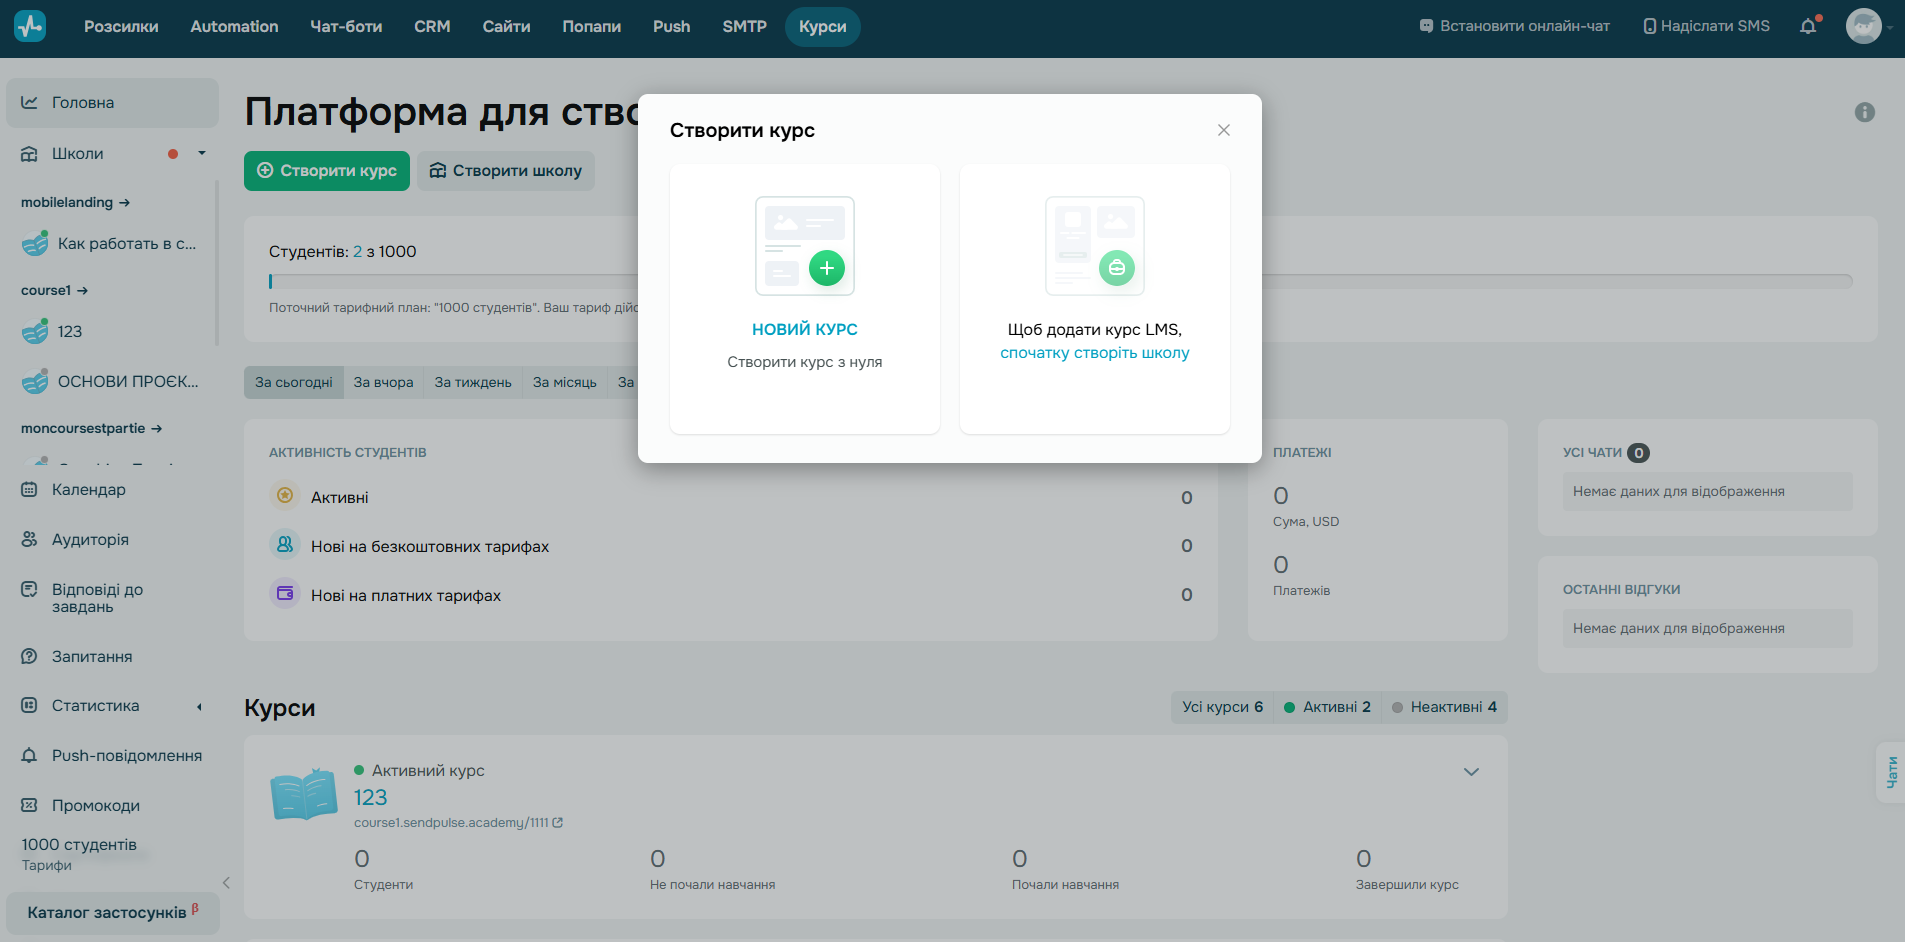Click the students count 2 link

[x=358, y=252]
